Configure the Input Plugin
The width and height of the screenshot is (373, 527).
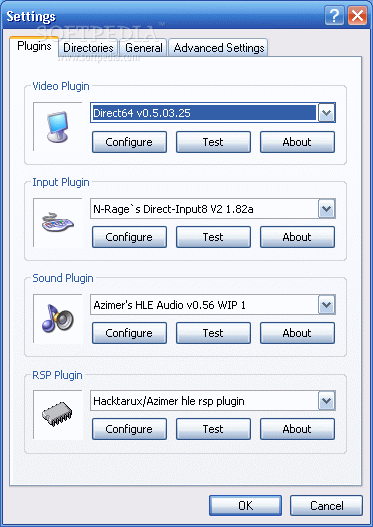point(129,237)
